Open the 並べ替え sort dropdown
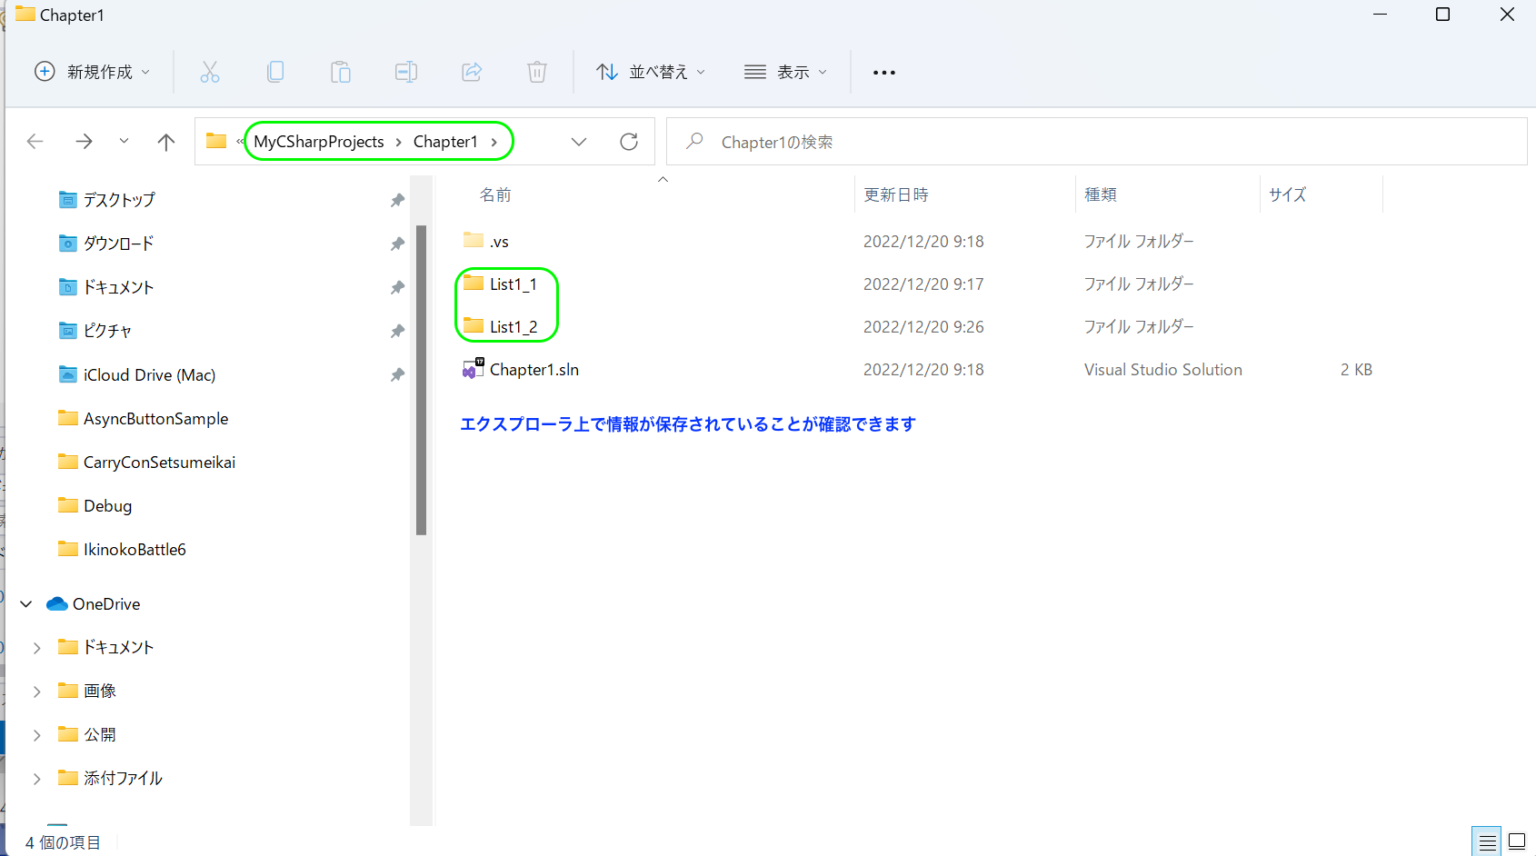This screenshot has height=856, width=1536. click(x=651, y=72)
